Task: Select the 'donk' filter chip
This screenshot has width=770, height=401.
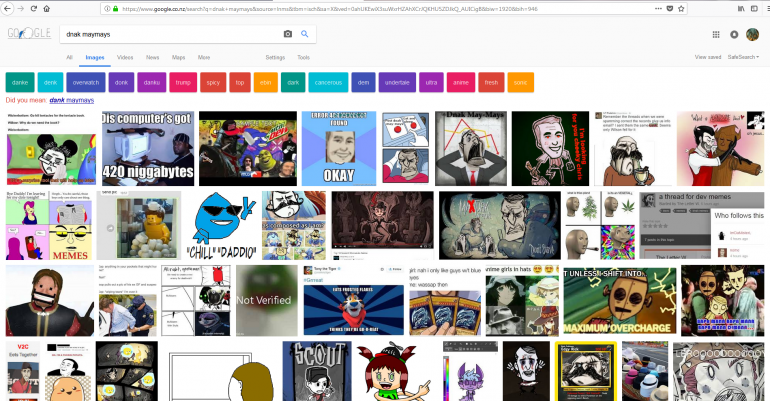Action: click(121, 82)
